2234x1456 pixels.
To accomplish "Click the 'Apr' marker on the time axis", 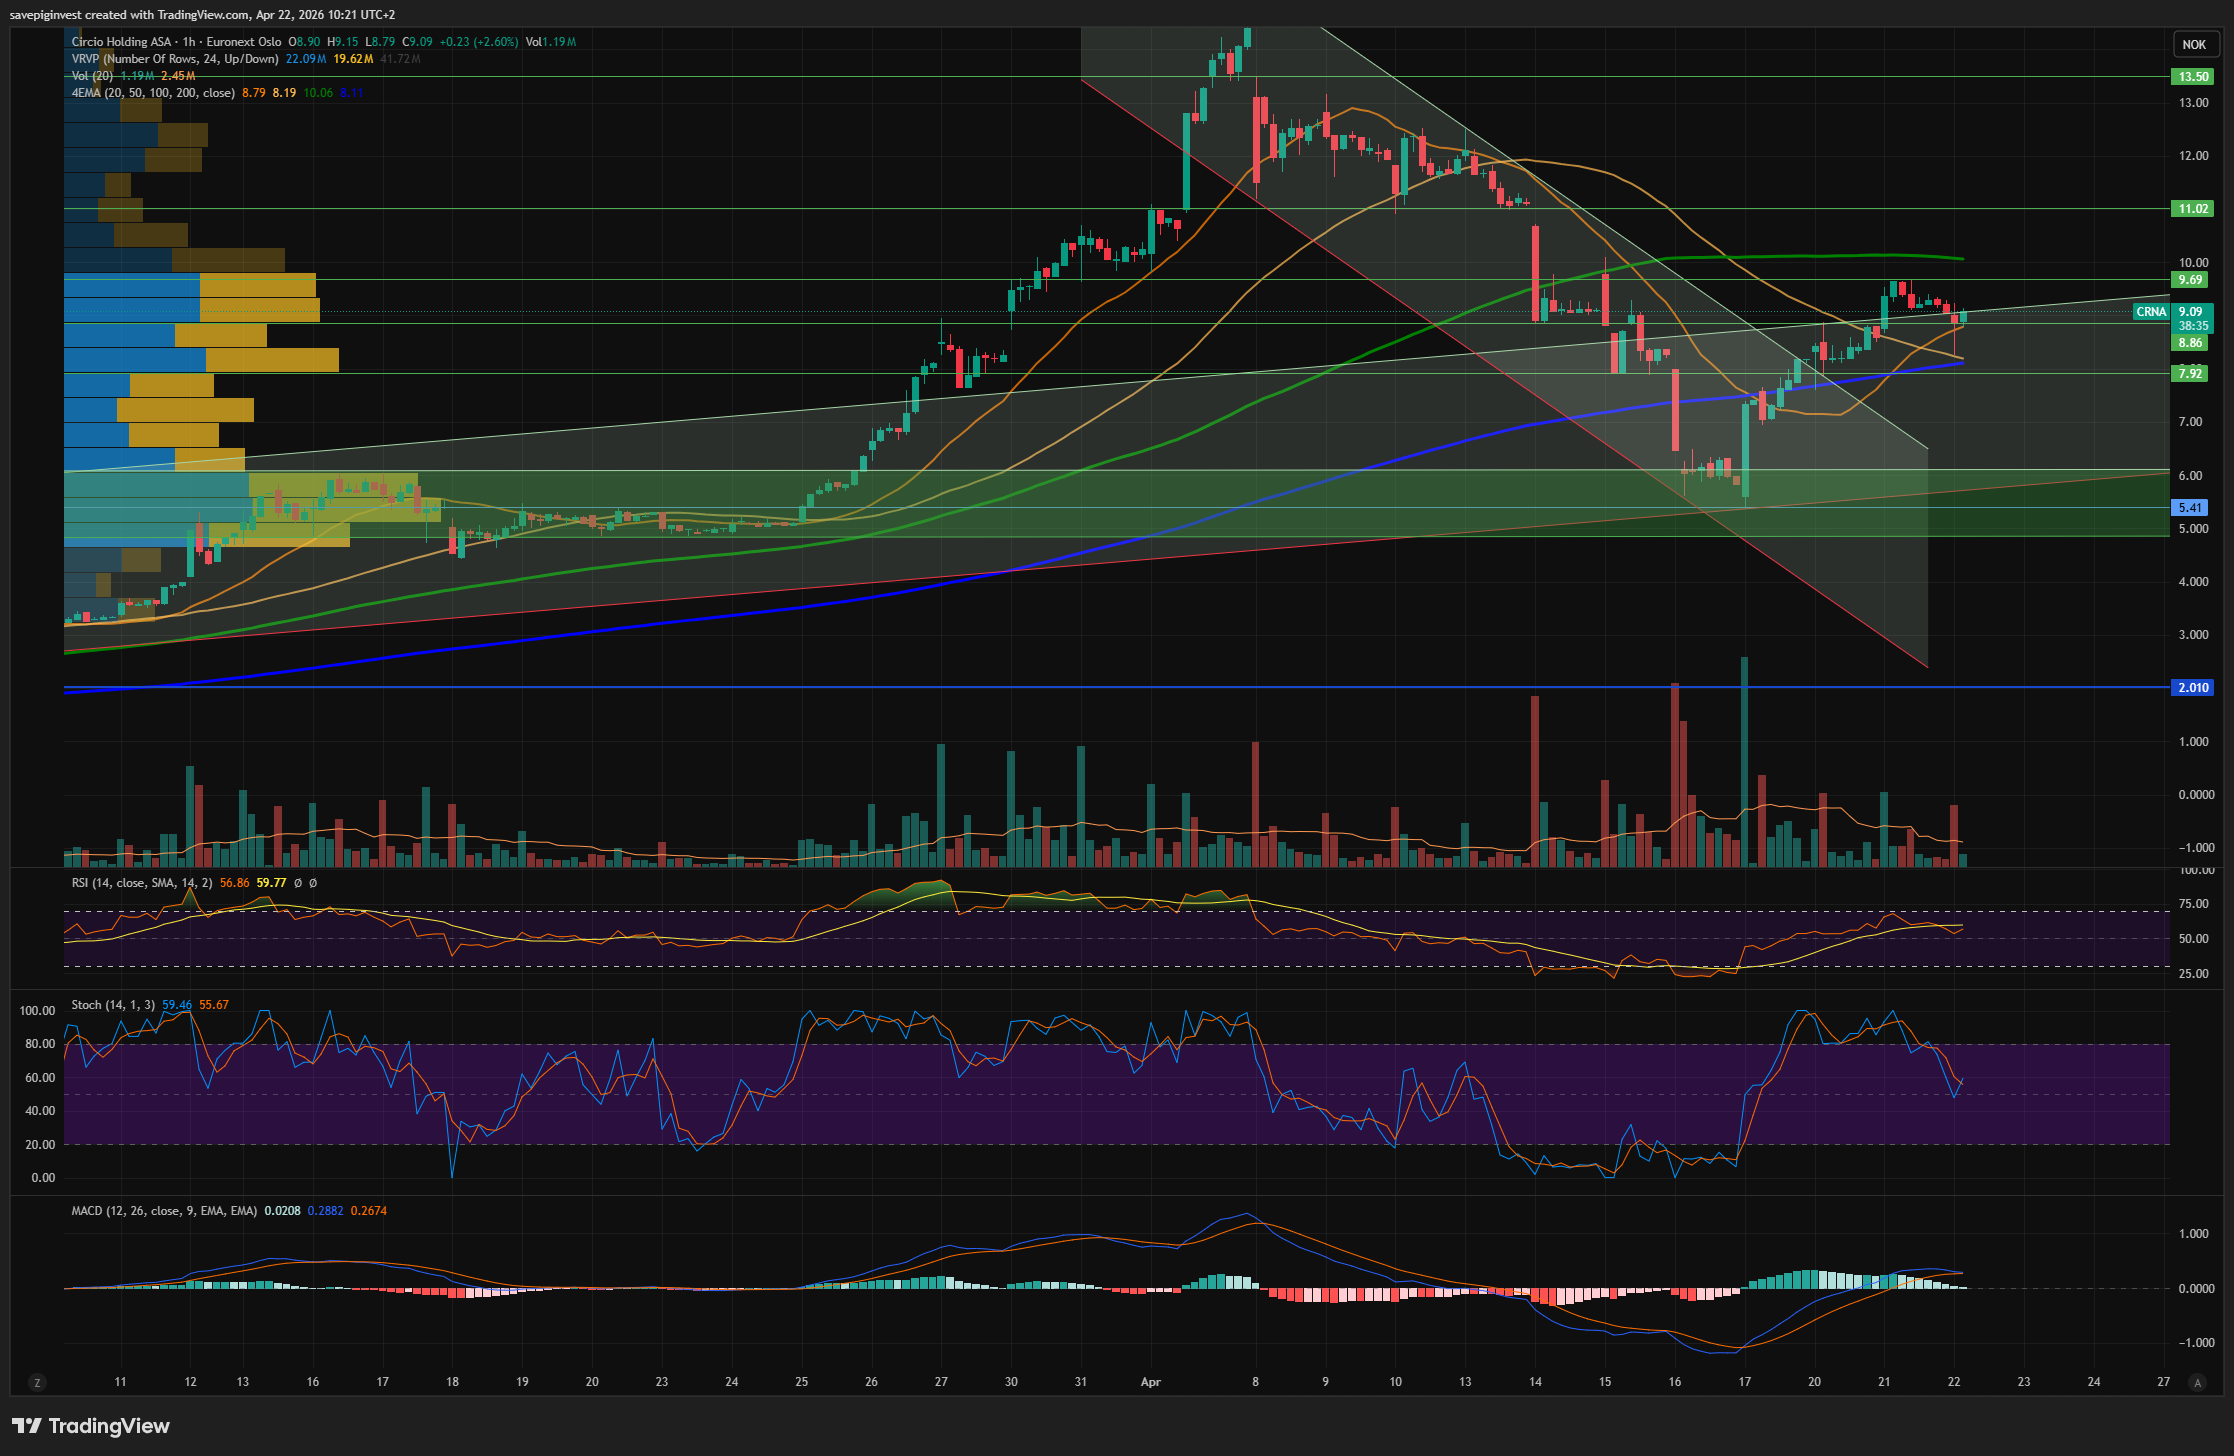I will coord(1150,1382).
